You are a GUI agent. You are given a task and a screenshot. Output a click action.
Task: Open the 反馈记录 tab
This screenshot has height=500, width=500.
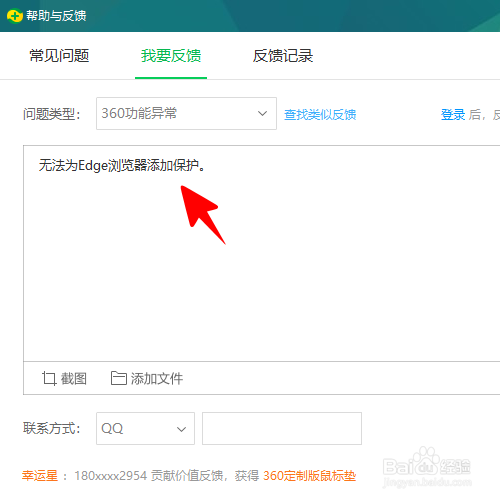[283, 56]
